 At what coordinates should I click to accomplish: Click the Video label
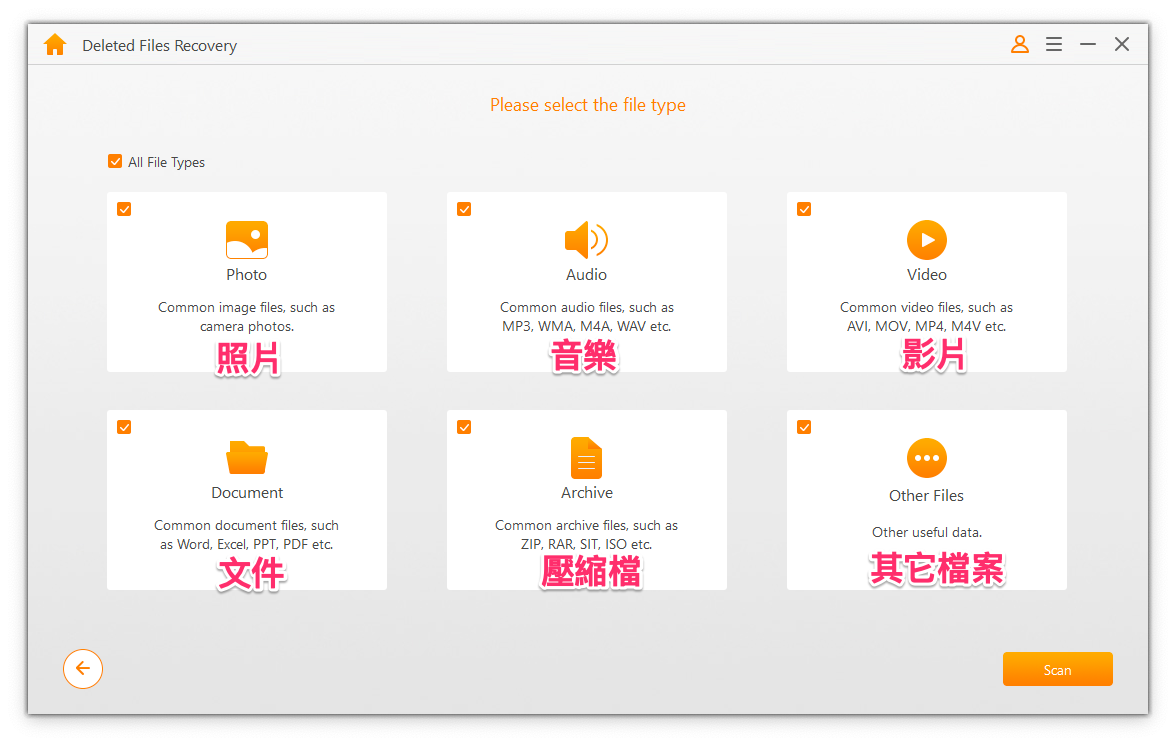[927, 274]
